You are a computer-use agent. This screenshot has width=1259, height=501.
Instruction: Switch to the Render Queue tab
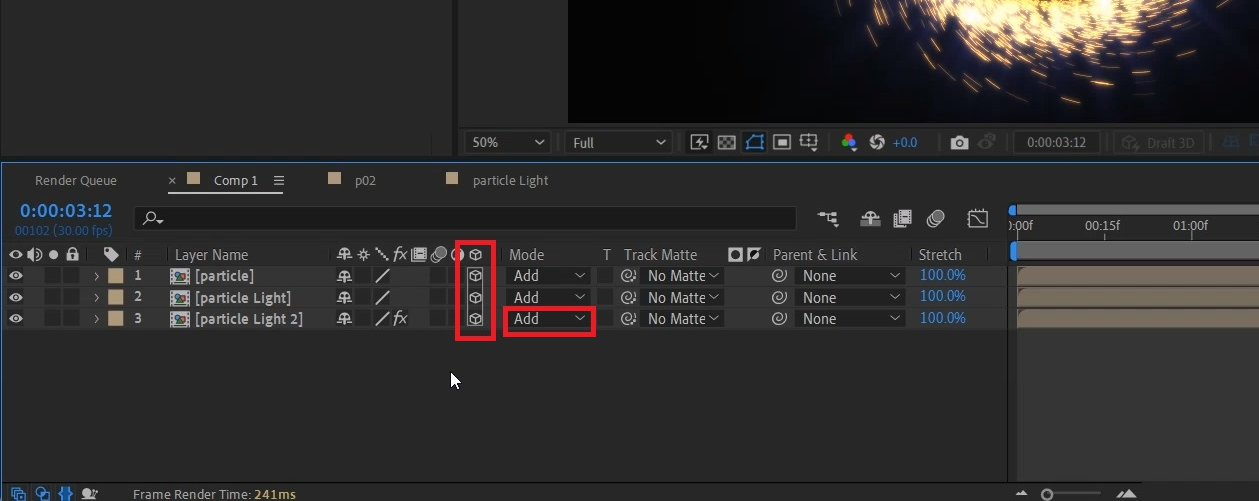pos(76,180)
